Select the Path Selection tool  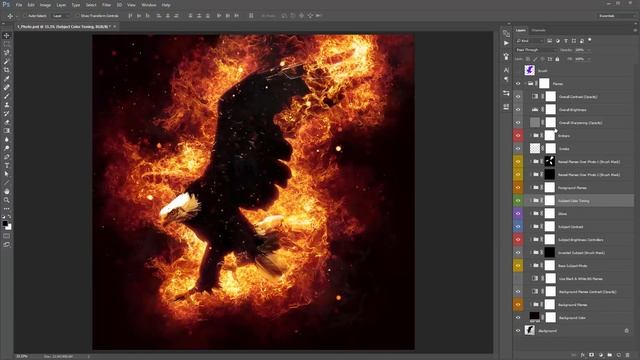click(x=7, y=174)
